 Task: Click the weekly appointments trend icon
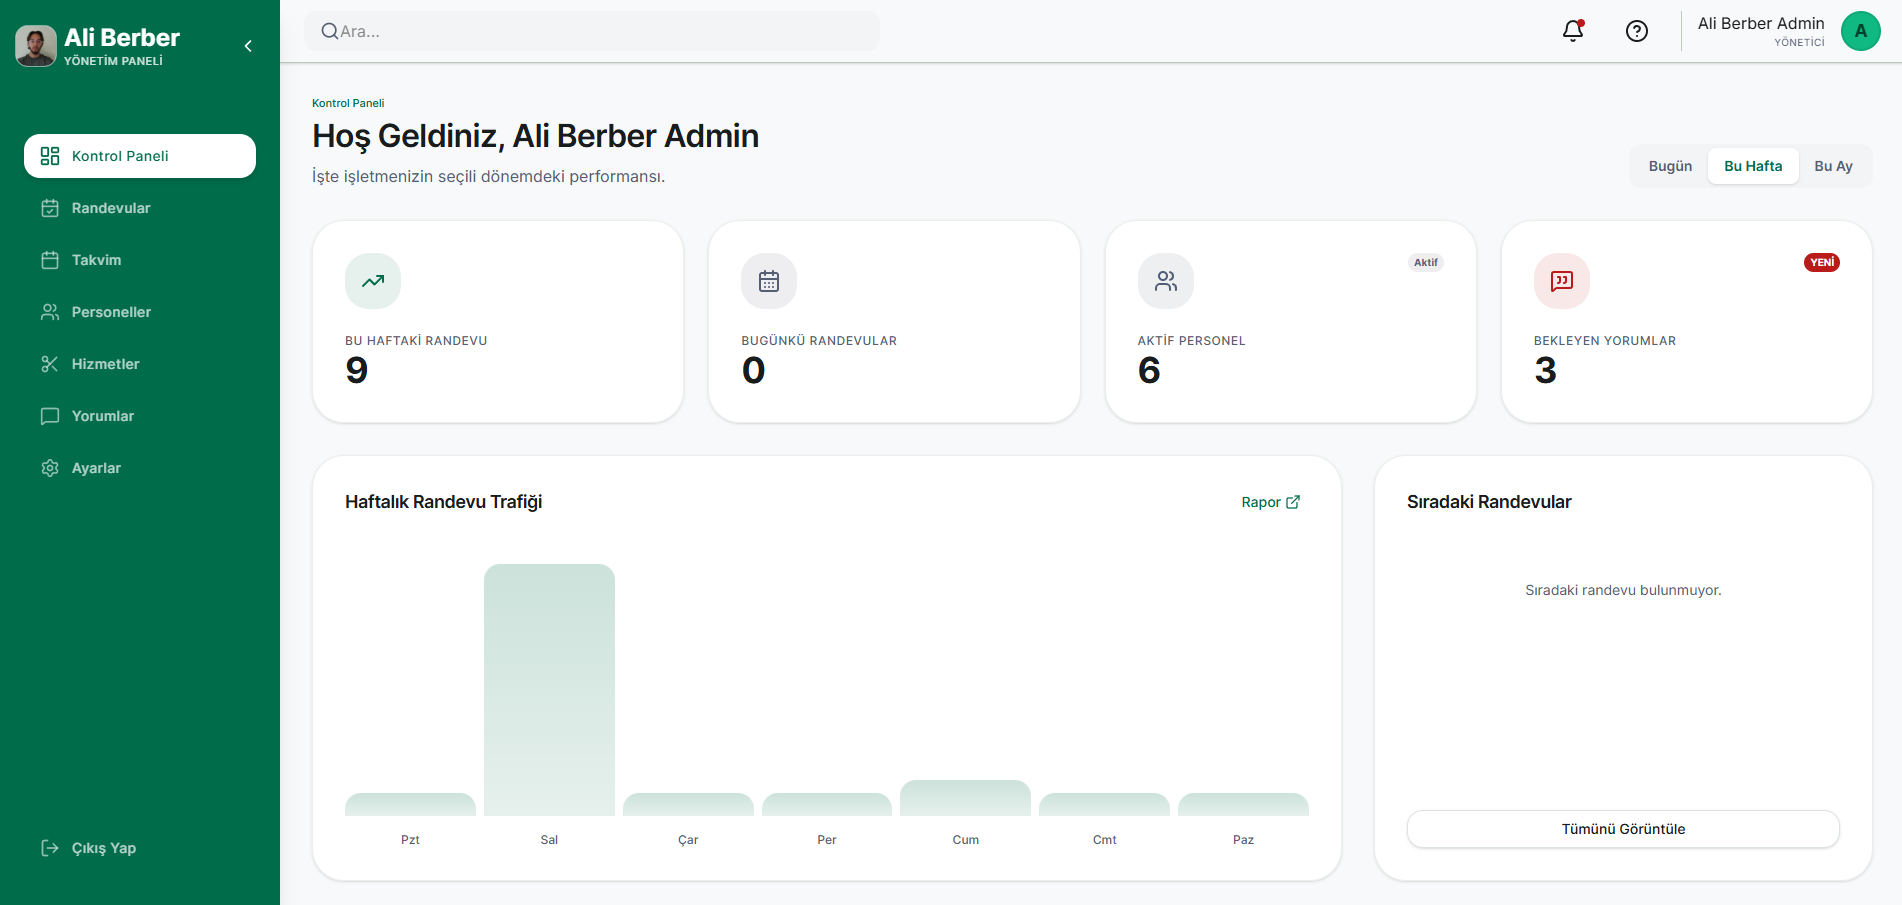pos(373,281)
